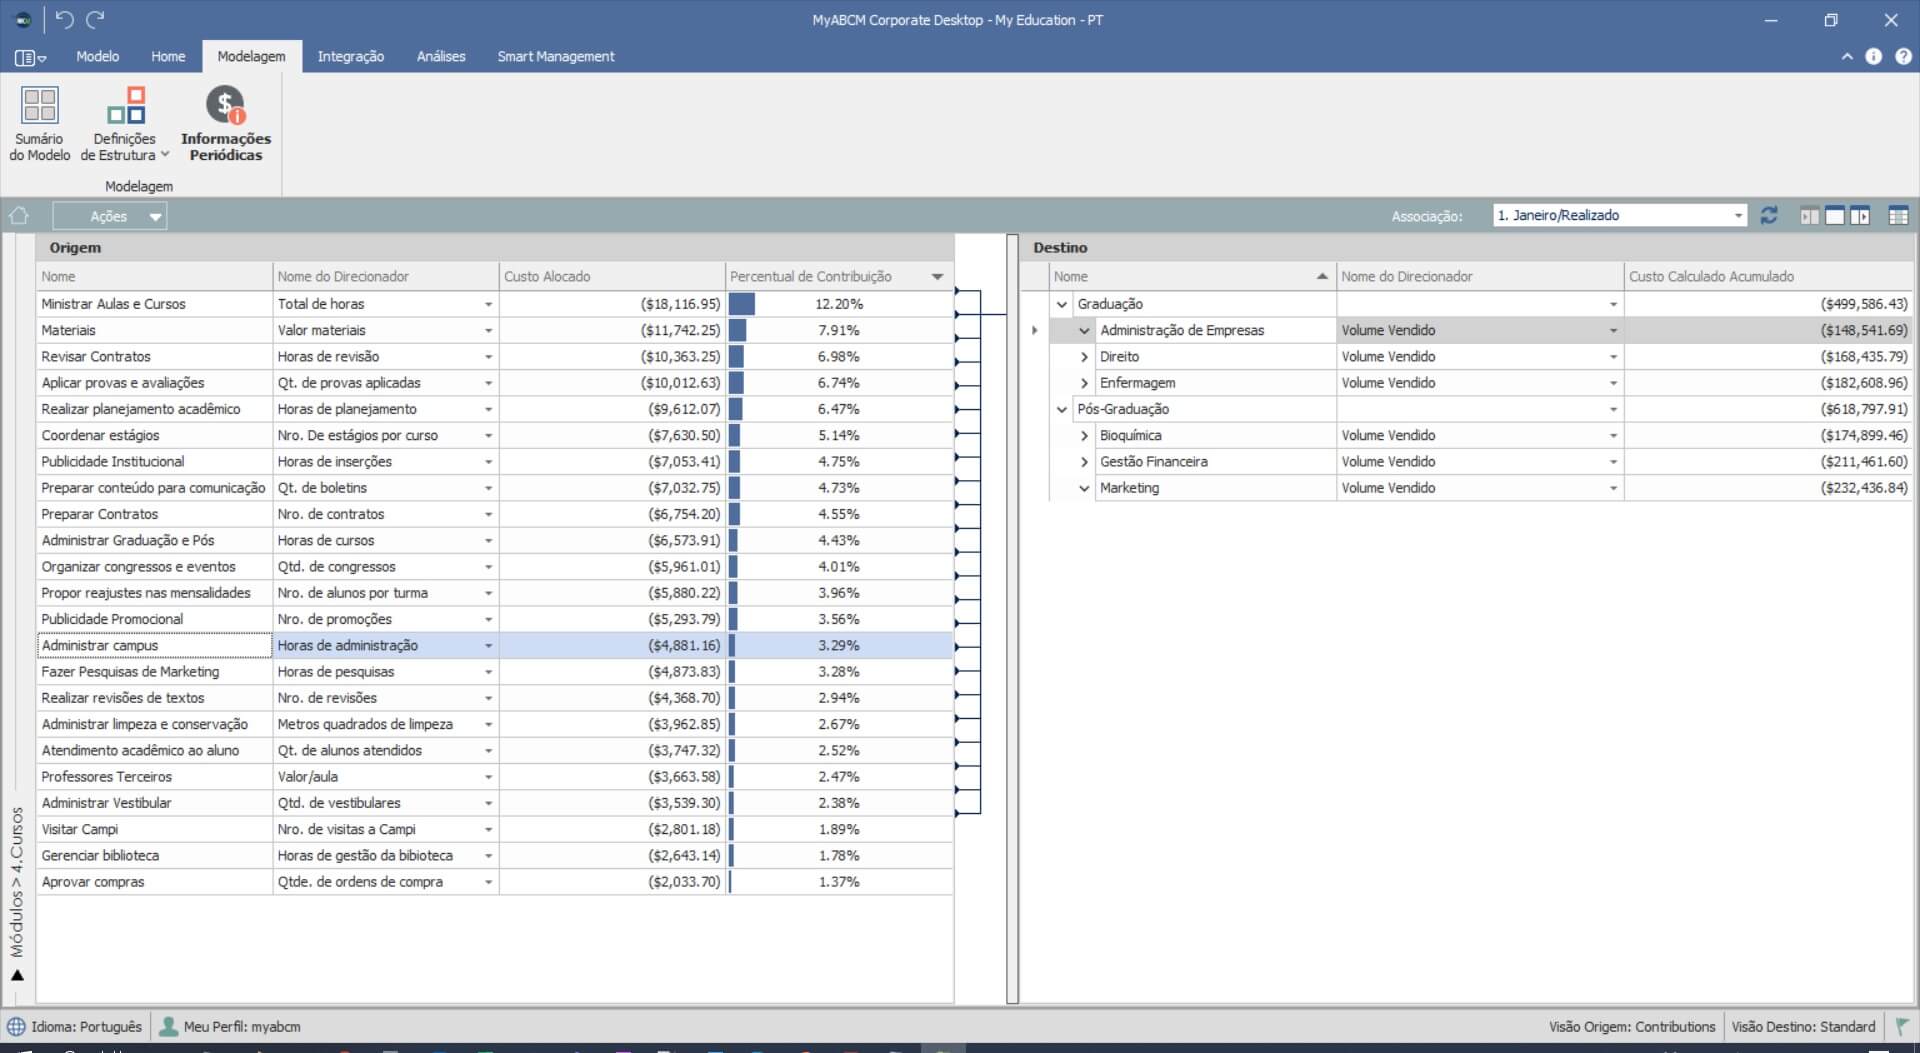Open Sumário do Modelo

(40, 124)
